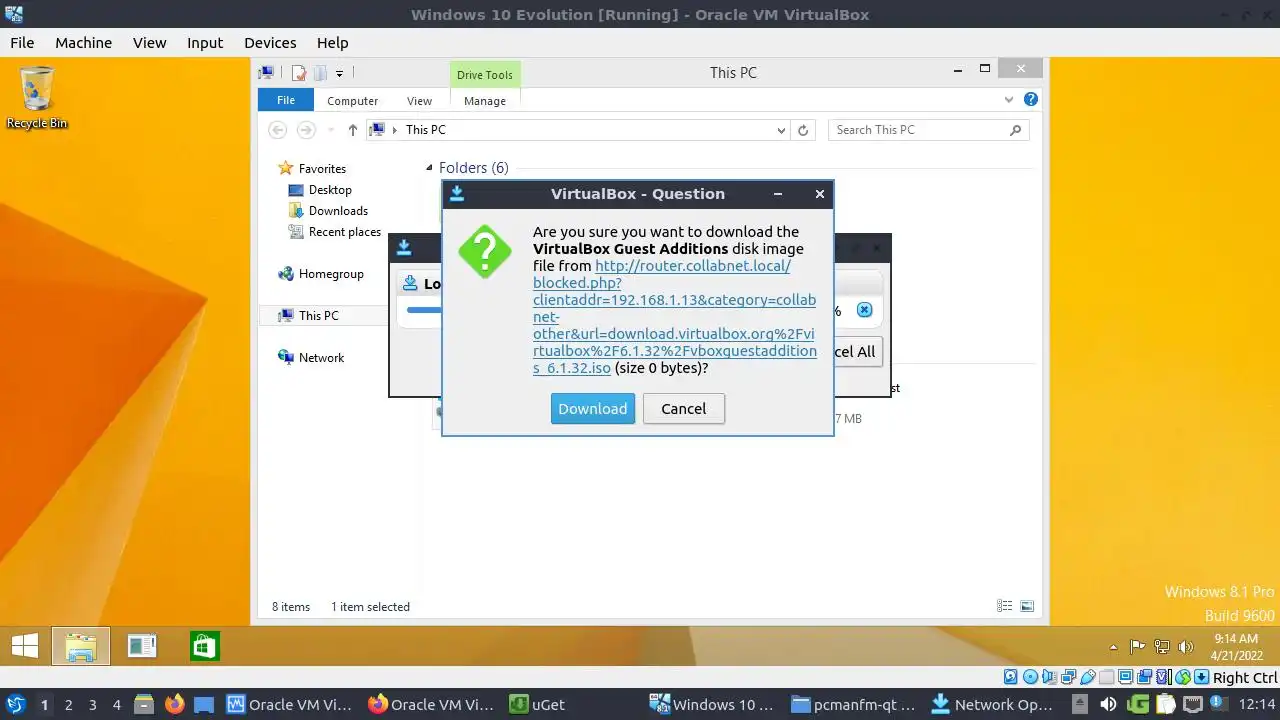Screen dimensions: 1280x720
Task: Switch to the pcmanfm-qt task on host panel
Action: tap(853, 705)
